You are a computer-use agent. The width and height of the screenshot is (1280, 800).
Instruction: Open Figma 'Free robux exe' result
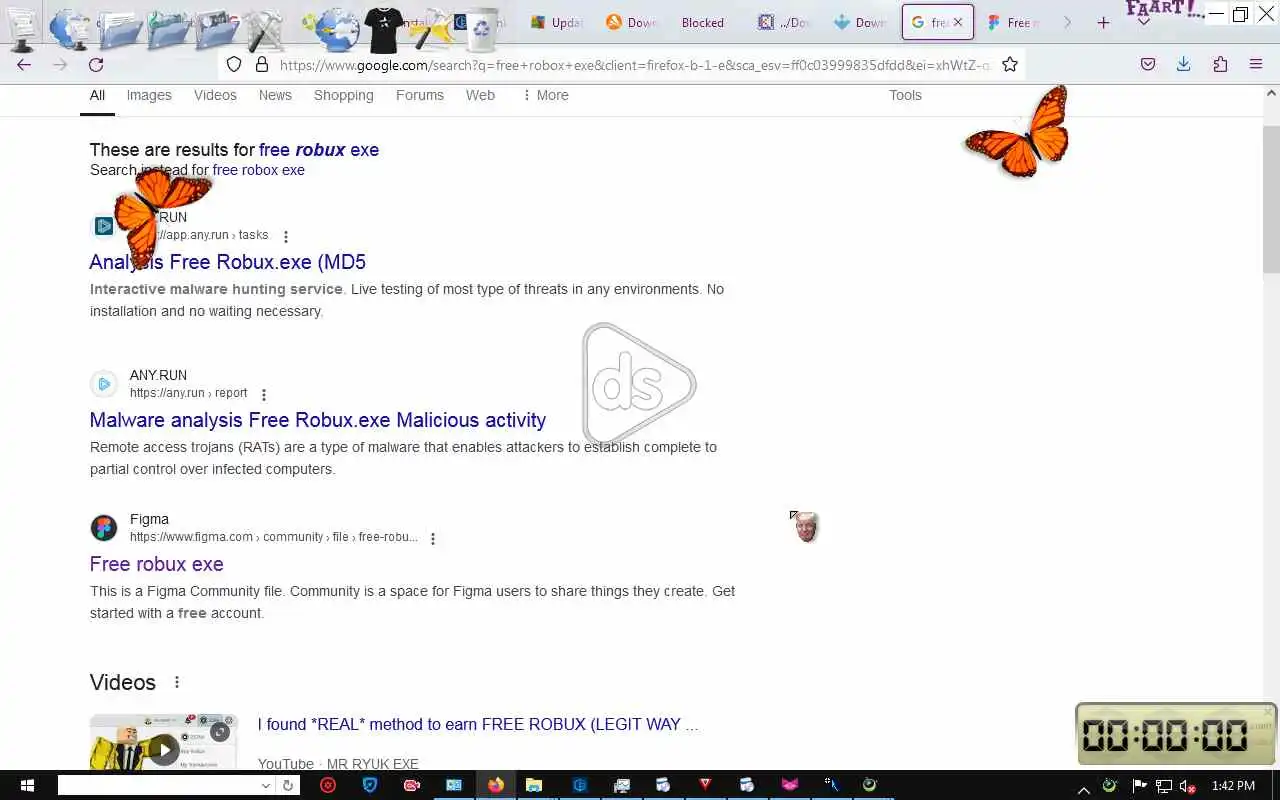click(156, 564)
